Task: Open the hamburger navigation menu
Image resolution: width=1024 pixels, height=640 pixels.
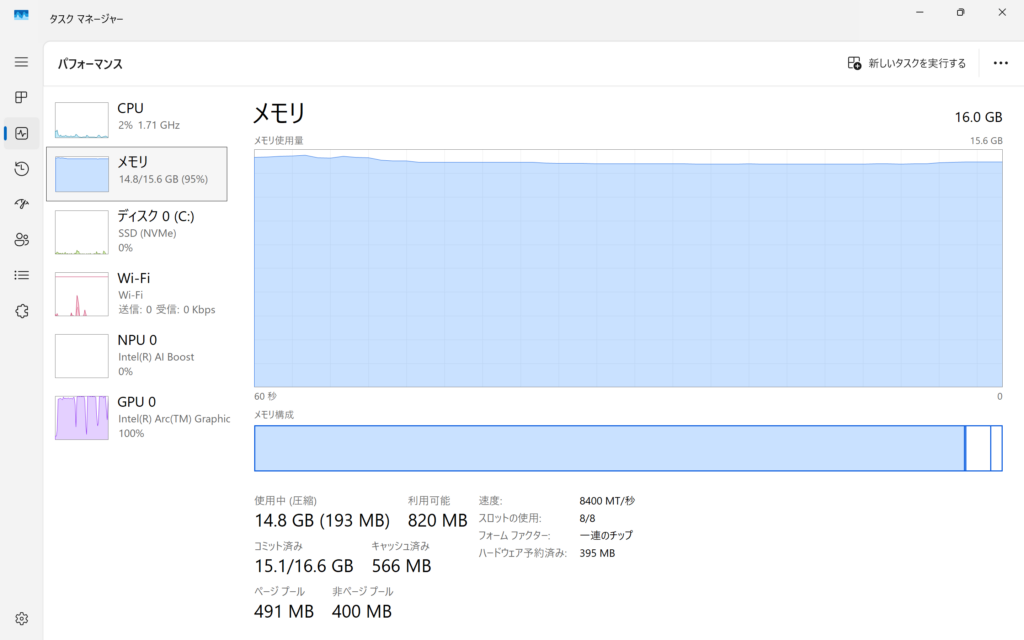Action: [22, 62]
